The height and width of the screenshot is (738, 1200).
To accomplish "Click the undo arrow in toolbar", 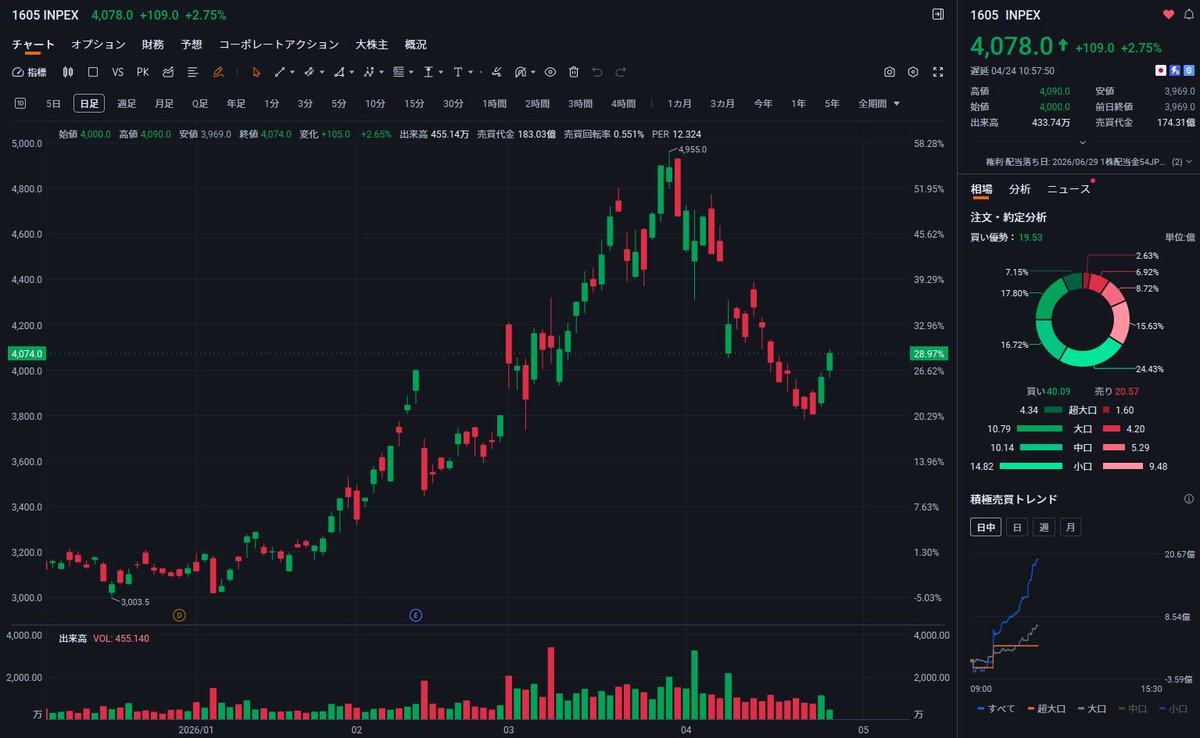I will (x=597, y=72).
